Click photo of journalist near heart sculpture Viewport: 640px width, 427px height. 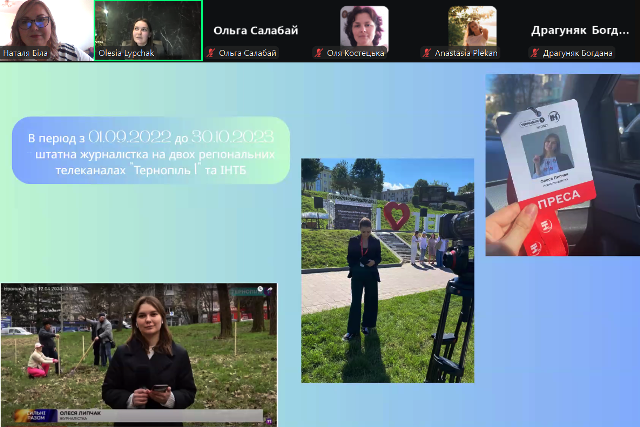pos(387,270)
